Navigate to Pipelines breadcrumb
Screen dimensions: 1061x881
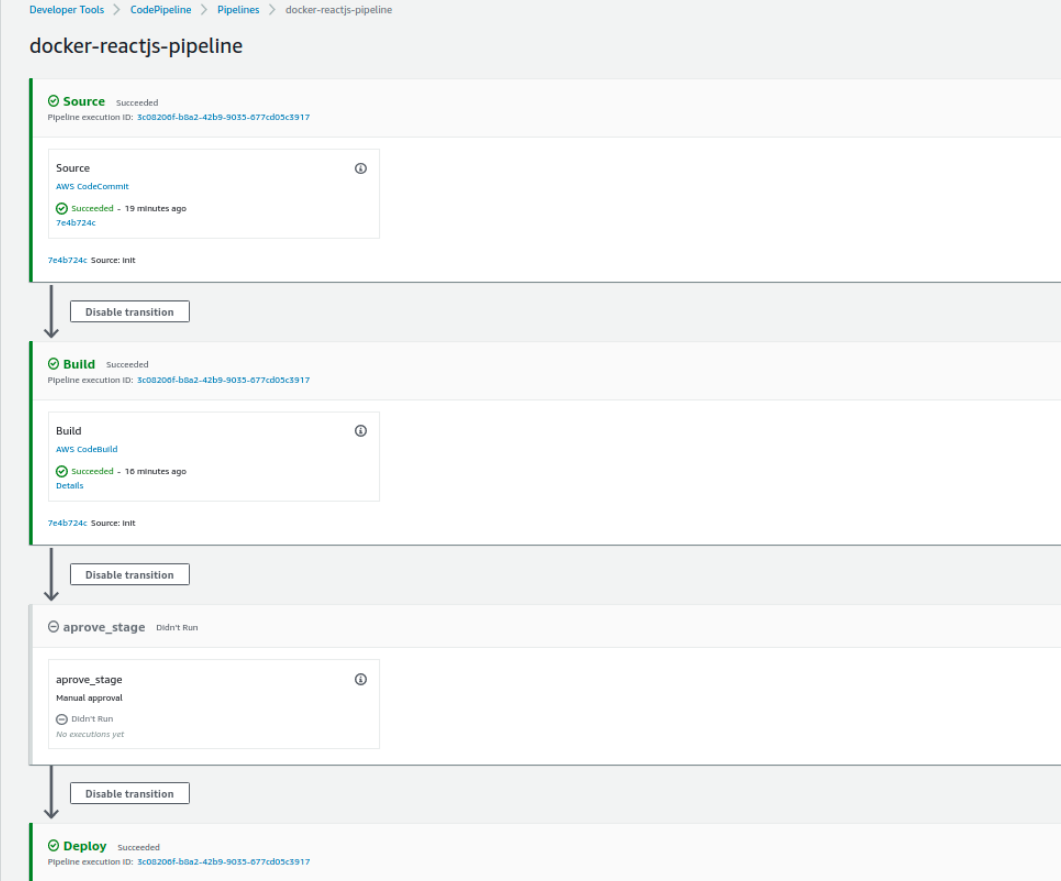point(238,10)
